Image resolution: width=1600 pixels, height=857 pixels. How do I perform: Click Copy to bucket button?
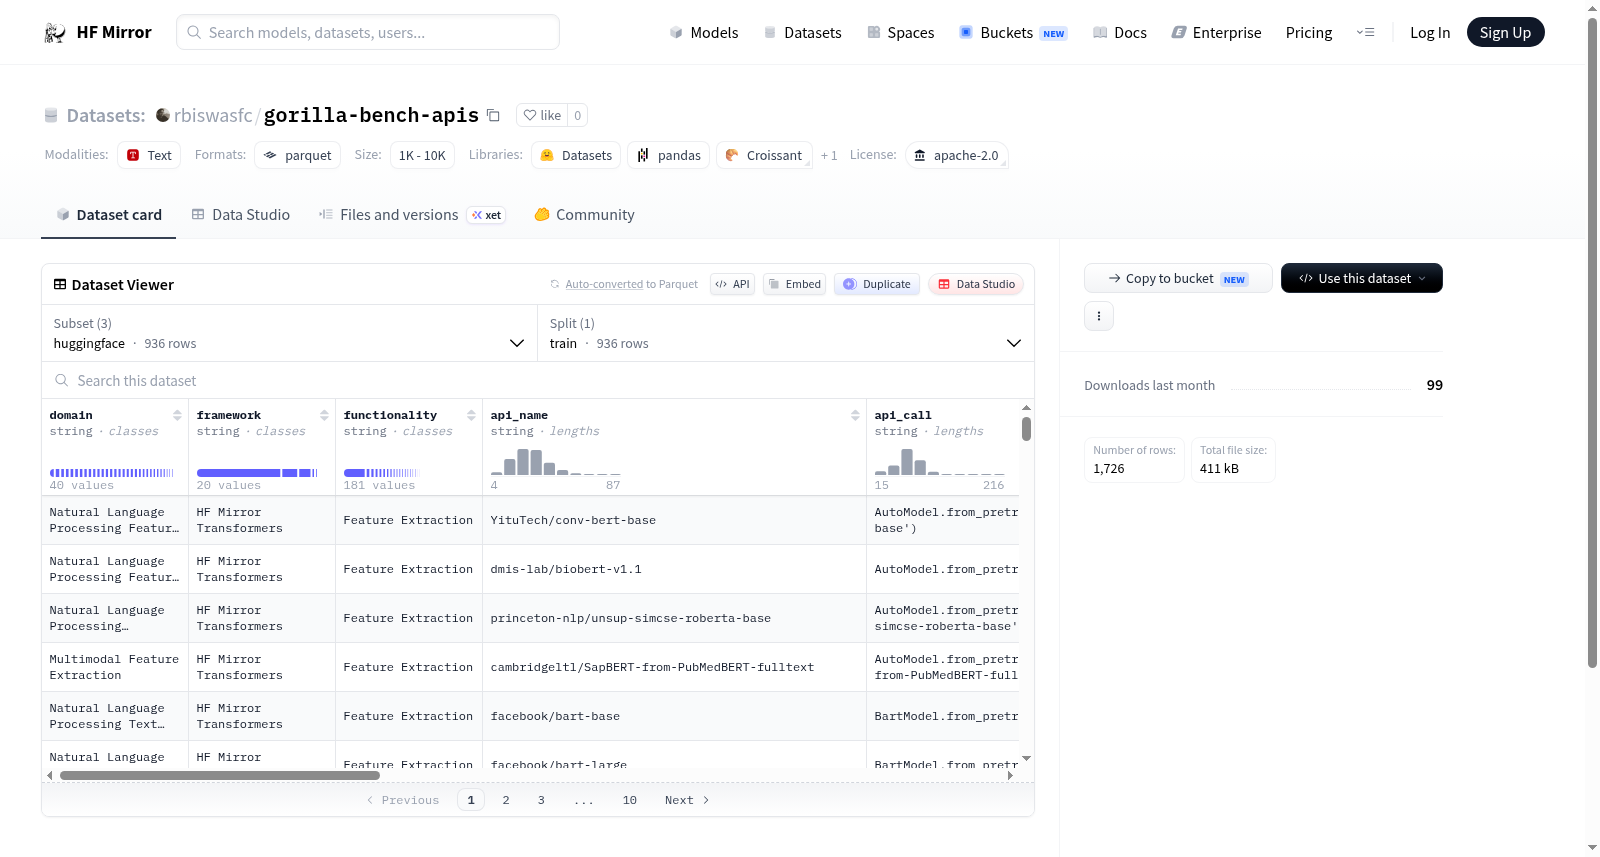click(x=1178, y=278)
